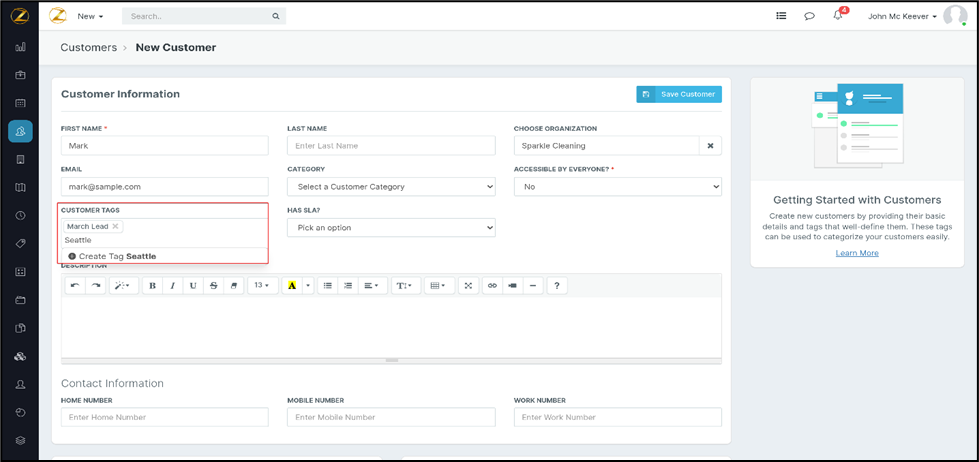Click the Save Customer button

coord(679,94)
